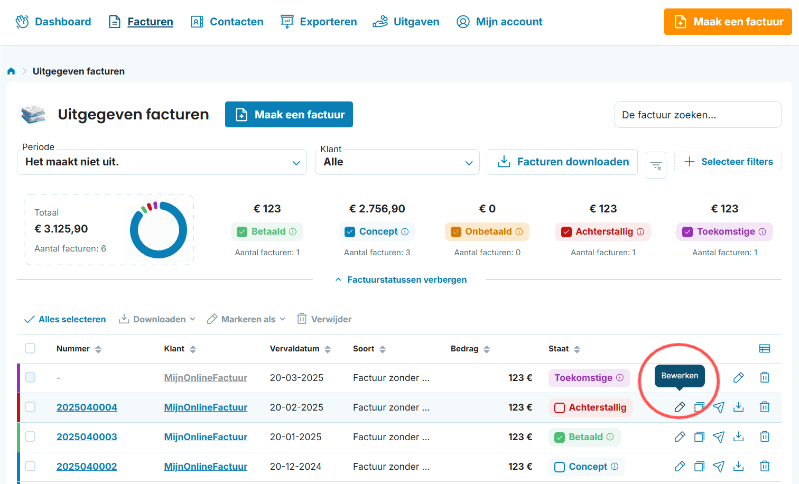Click Facturen downloaden button
This screenshot has height=484, width=799.
tap(563, 162)
